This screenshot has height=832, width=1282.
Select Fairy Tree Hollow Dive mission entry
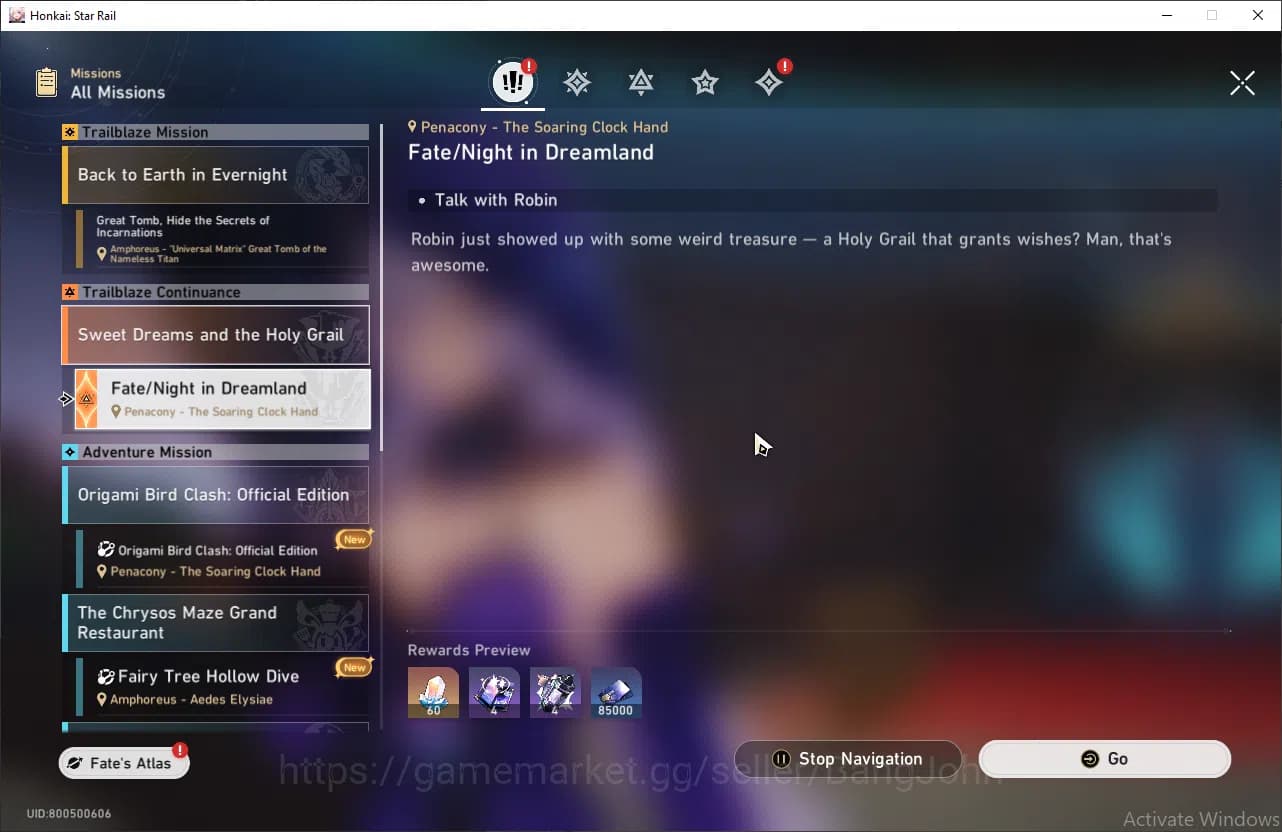(222, 687)
